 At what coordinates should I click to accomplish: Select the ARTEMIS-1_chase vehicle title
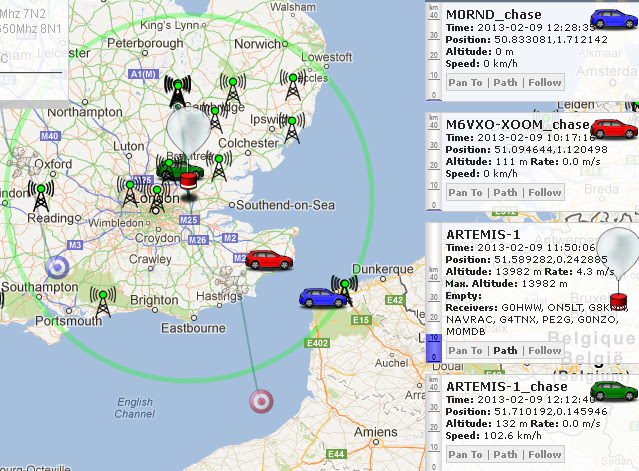pyautogui.click(x=507, y=387)
